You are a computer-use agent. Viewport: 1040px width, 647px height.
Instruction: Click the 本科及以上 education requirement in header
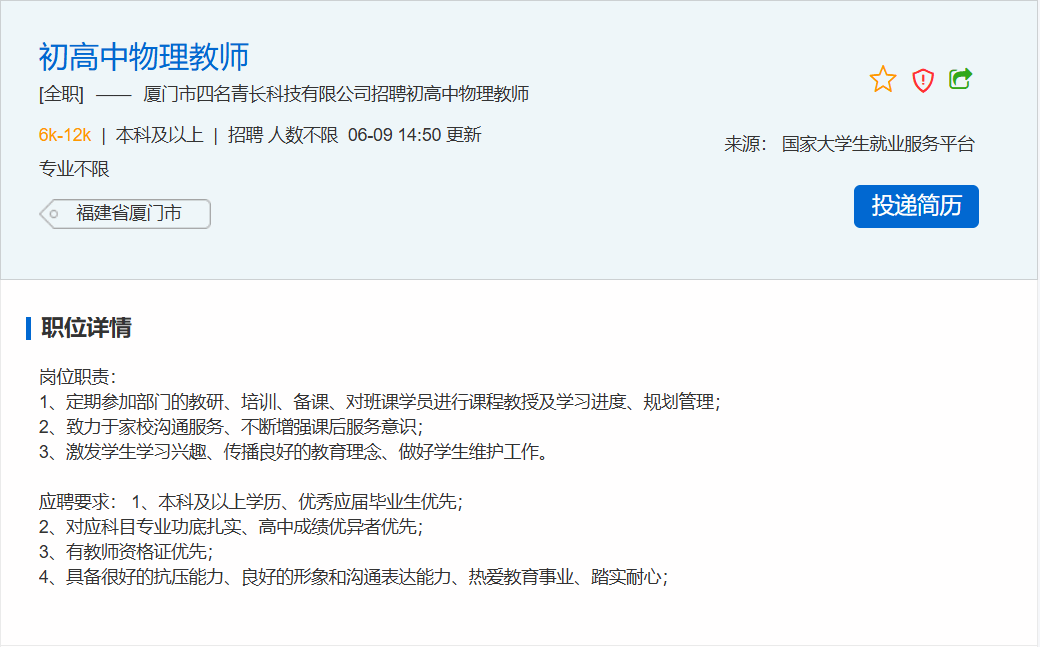pyautogui.click(x=159, y=135)
